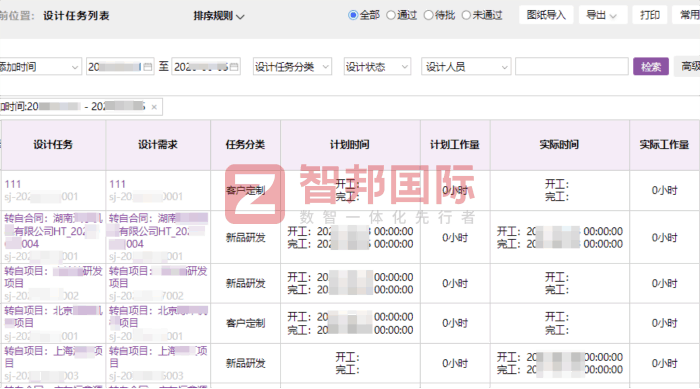Click 新品研发 category in the 湖南 contract row
700x389 pixels.
pos(246,238)
